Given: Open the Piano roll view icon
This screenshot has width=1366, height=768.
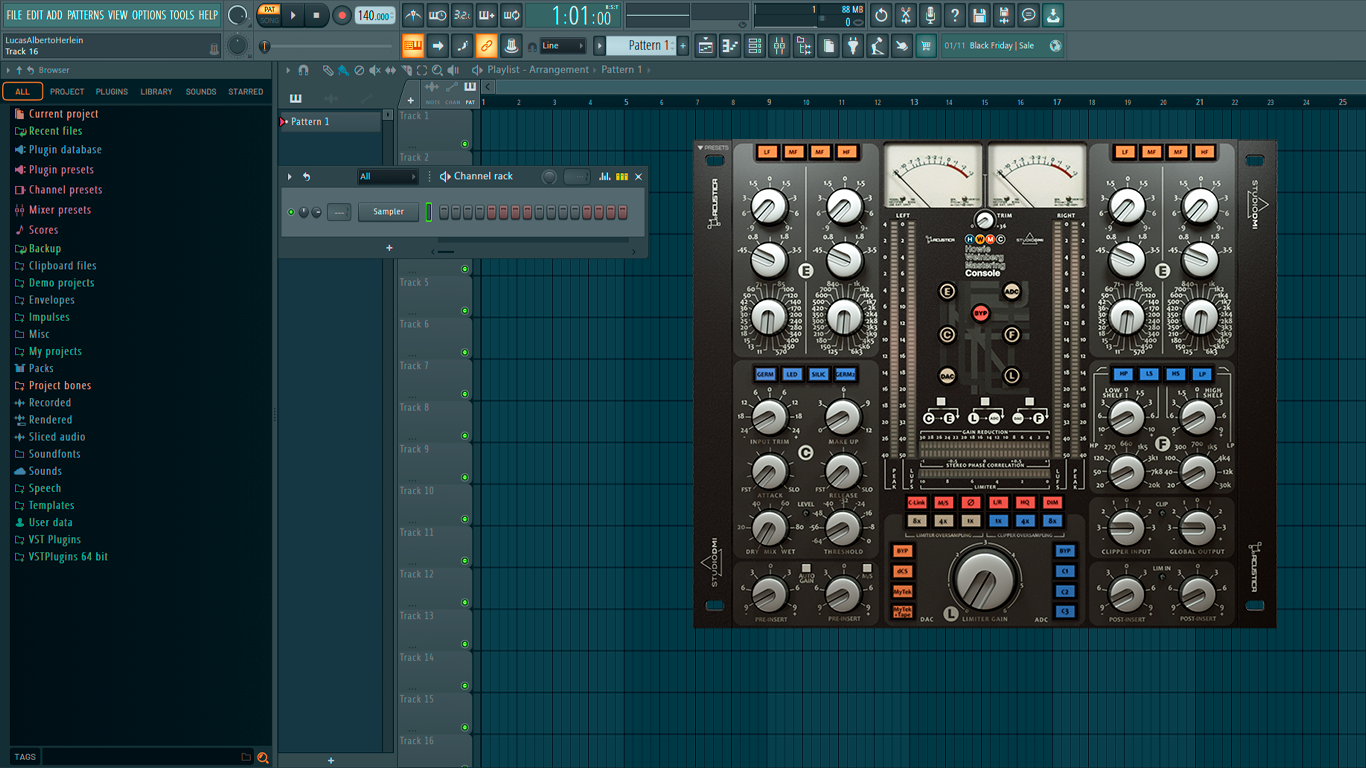Looking at the screenshot, I should coord(730,45).
